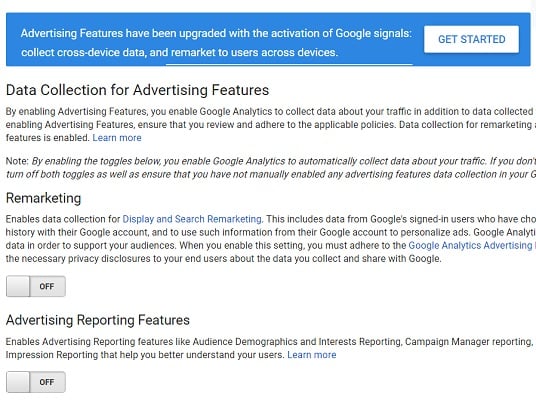Viewport: 536px width, 400px height.
Task: Enable Advertising Reporting Features toggle
Action: (36, 382)
